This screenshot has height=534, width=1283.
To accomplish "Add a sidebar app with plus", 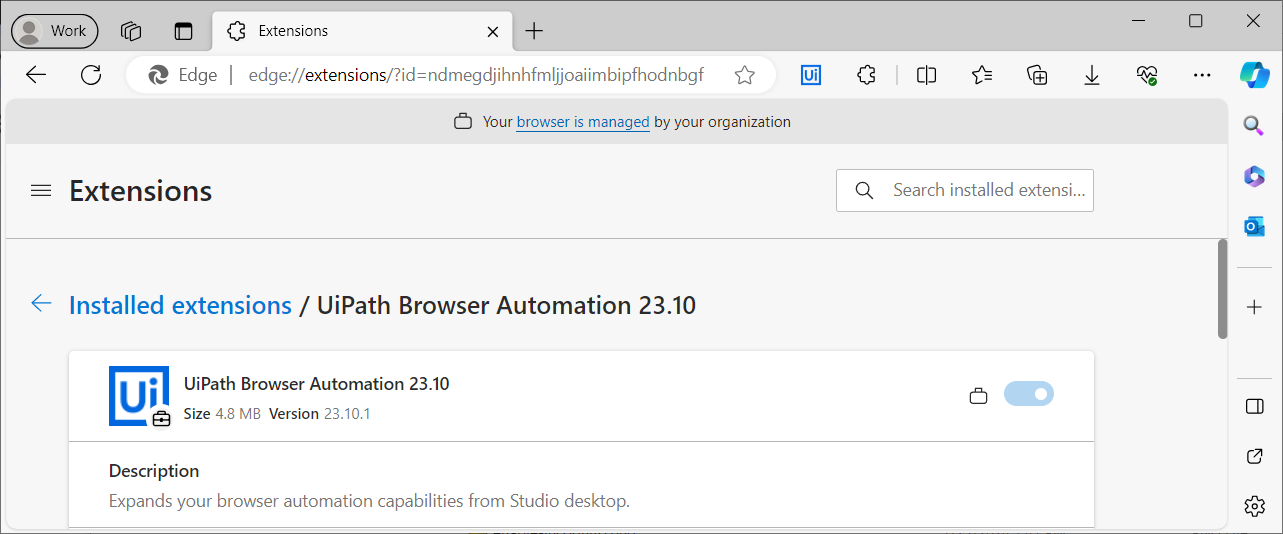I will pyautogui.click(x=1254, y=307).
